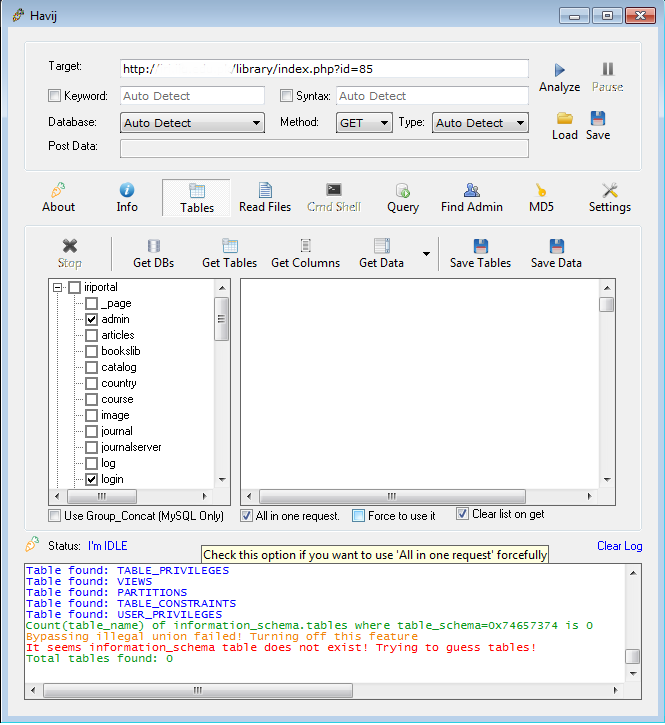Select the journal table row
Screen dimensions: 665x725
pyautogui.click(x=117, y=431)
